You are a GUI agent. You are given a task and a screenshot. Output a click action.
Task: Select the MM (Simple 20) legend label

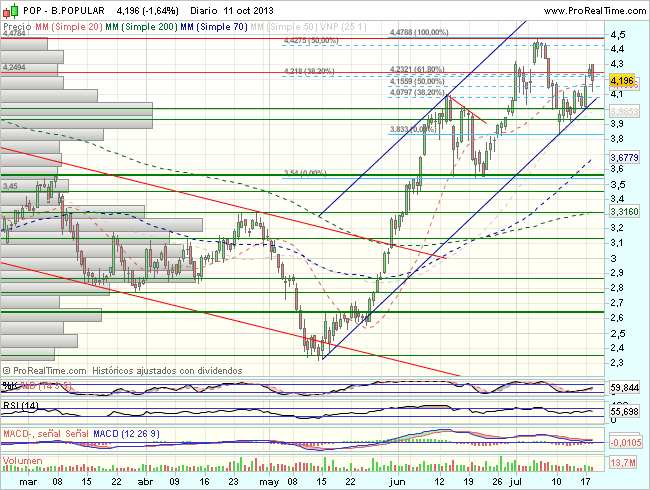[x=69, y=27]
